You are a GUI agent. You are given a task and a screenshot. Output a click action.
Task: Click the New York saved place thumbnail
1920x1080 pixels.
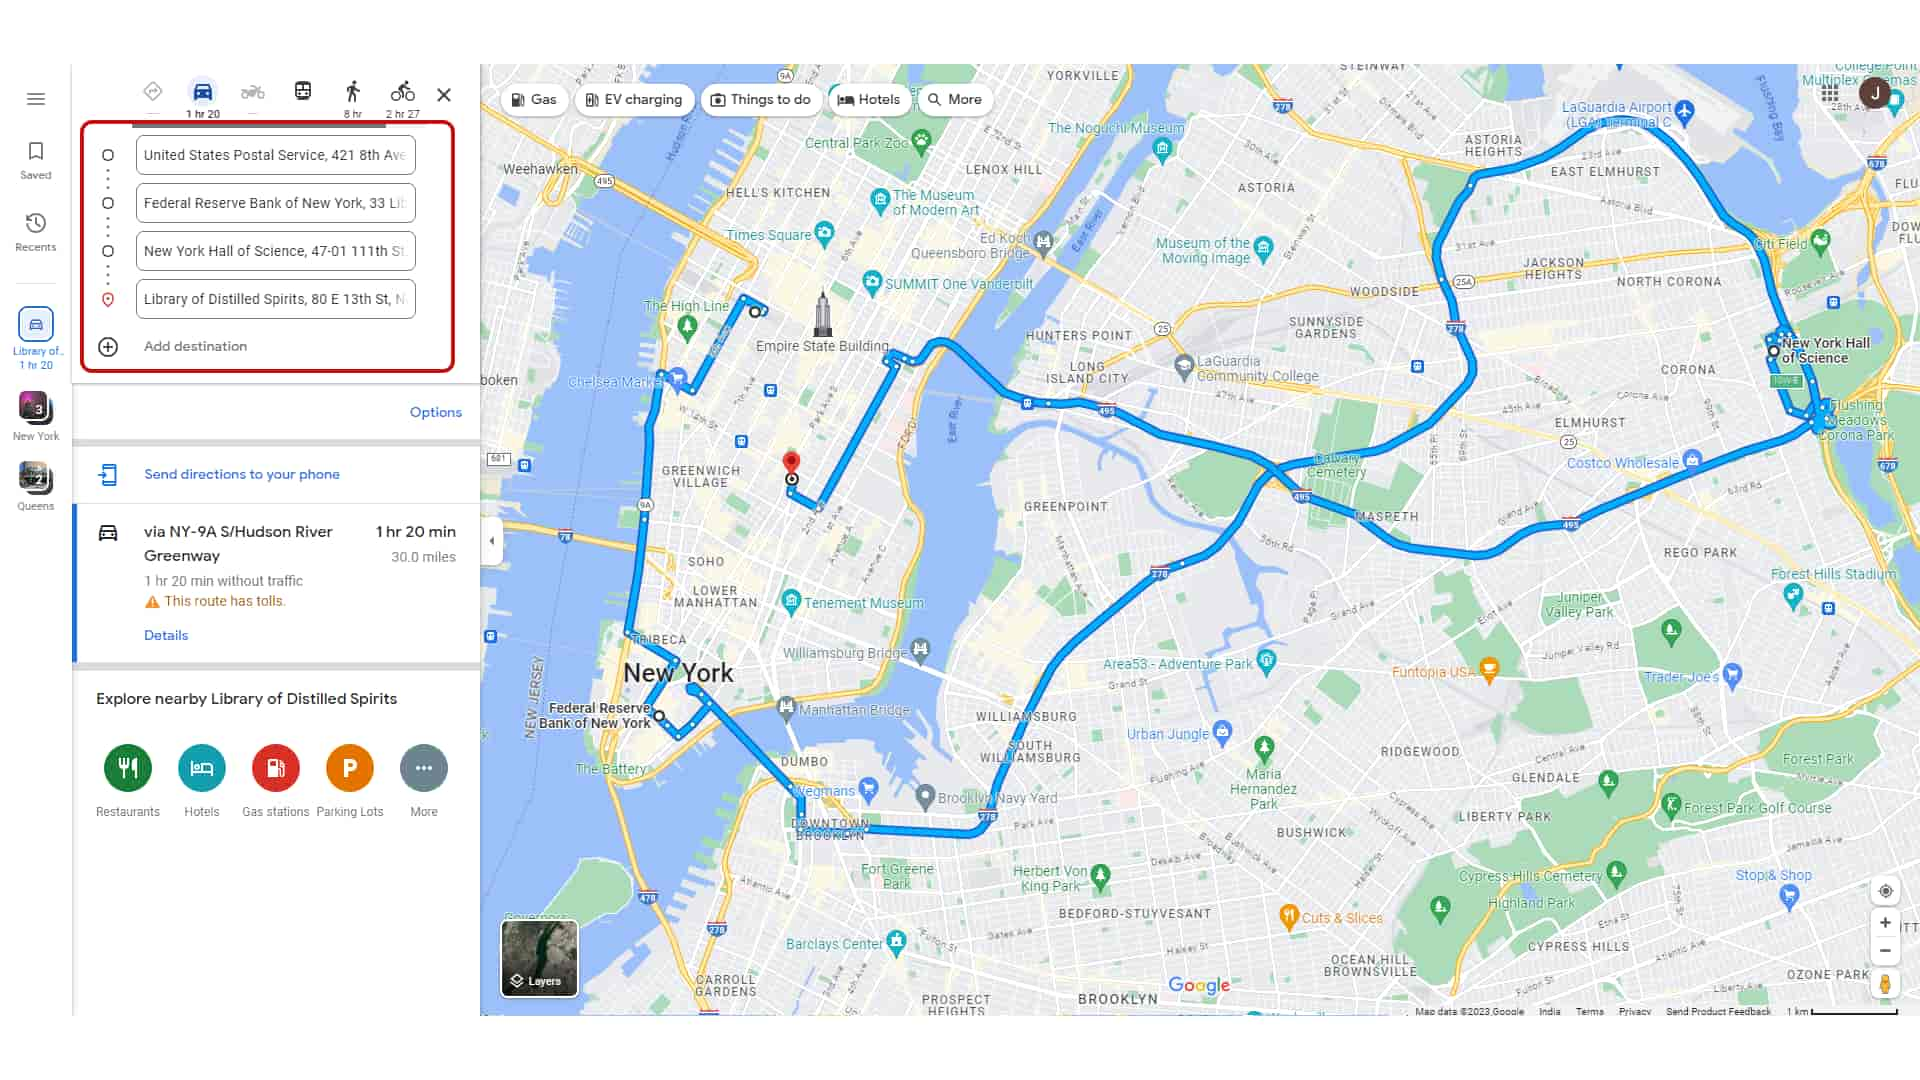click(36, 407)
